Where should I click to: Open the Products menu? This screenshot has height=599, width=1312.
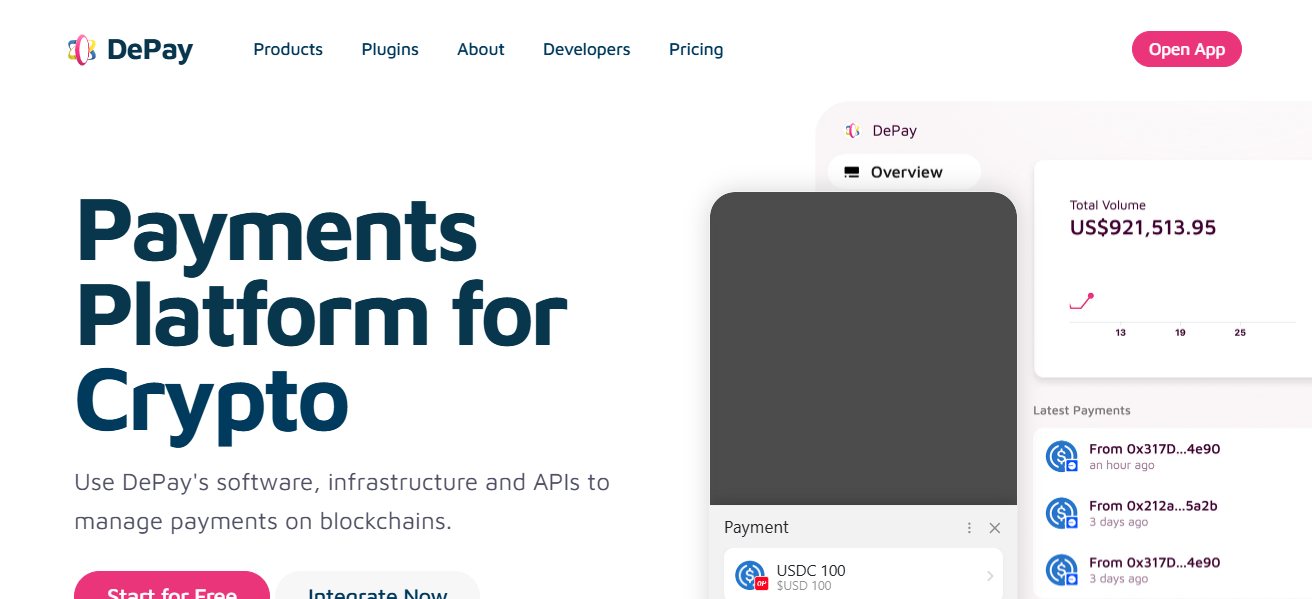pos(288,49)
